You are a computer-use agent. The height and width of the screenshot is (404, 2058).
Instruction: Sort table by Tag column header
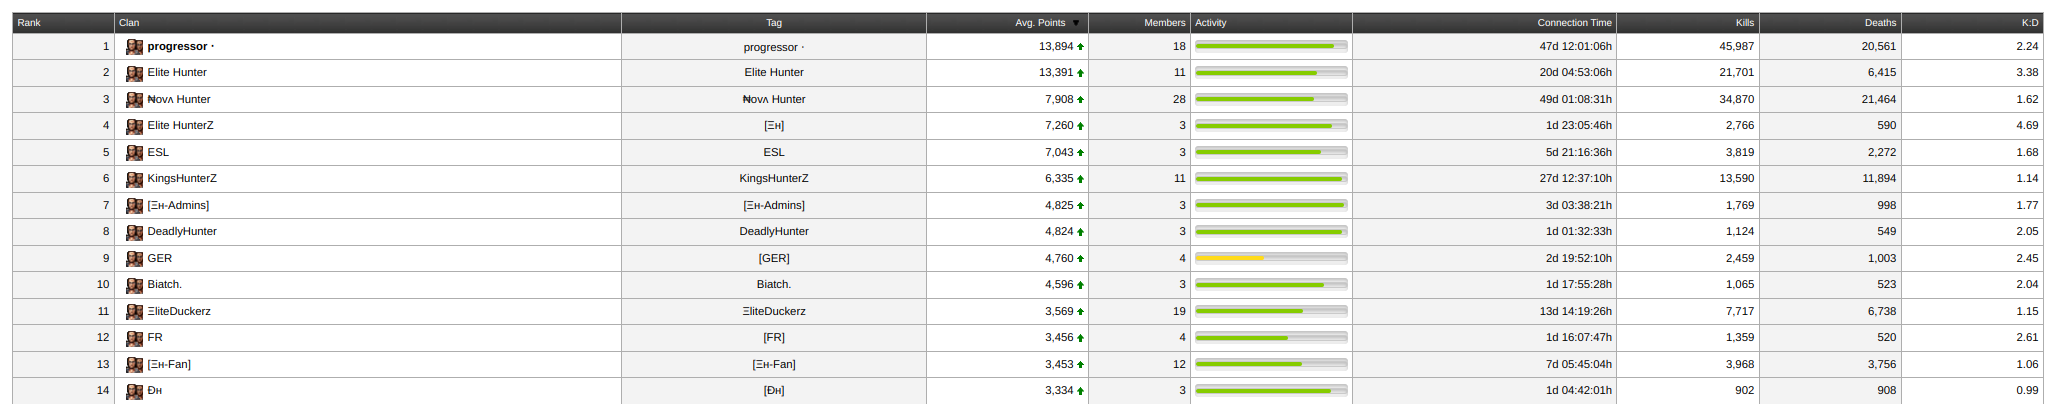click(x=774, y=22)
